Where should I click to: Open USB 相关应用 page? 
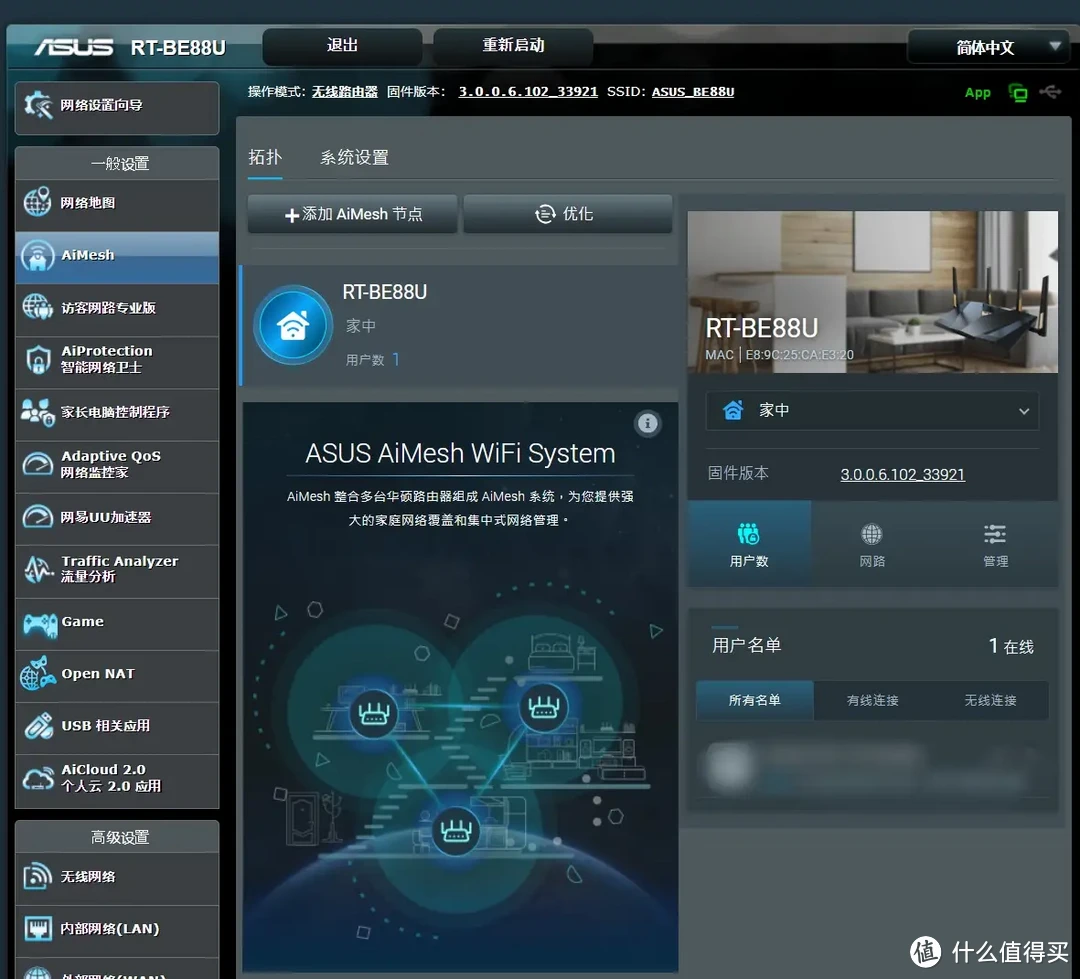117,727
